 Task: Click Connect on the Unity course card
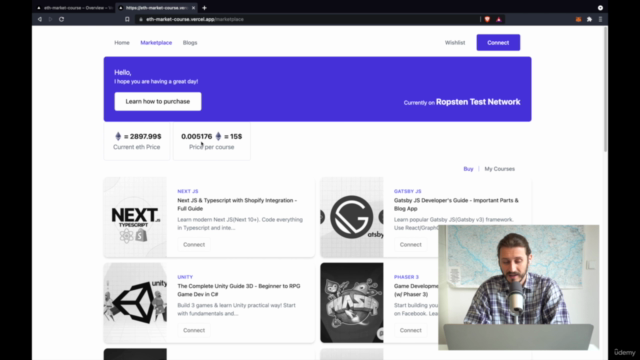click(x=194, y=330)
